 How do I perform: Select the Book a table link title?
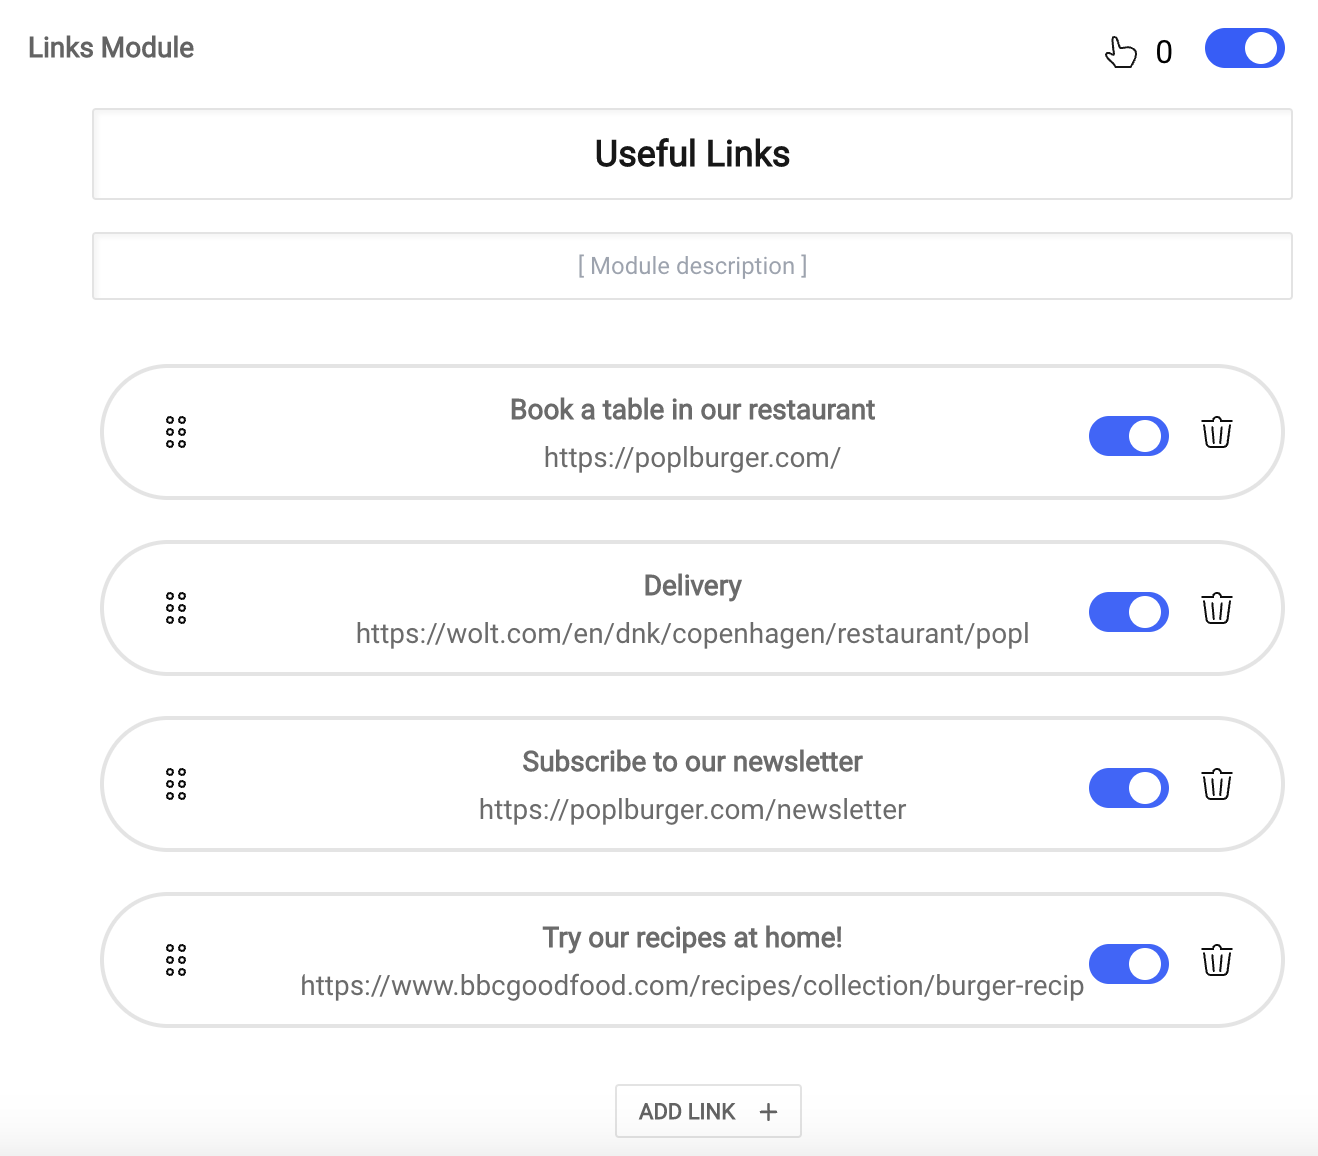[x=692, y=410]
